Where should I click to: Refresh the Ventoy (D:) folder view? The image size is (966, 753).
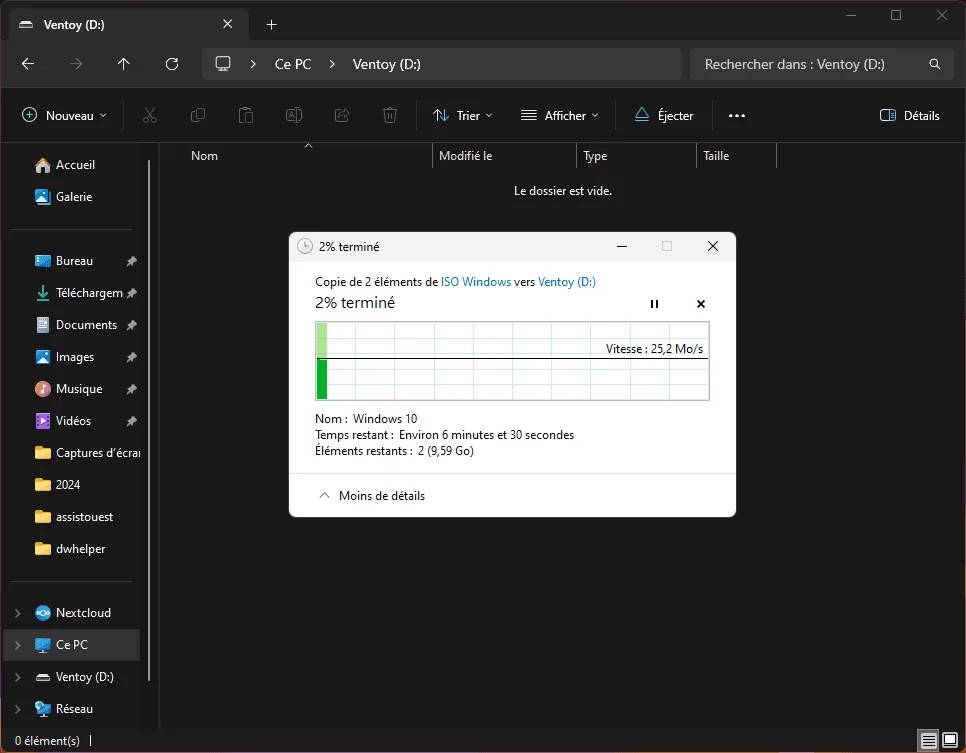click(172, 64)
